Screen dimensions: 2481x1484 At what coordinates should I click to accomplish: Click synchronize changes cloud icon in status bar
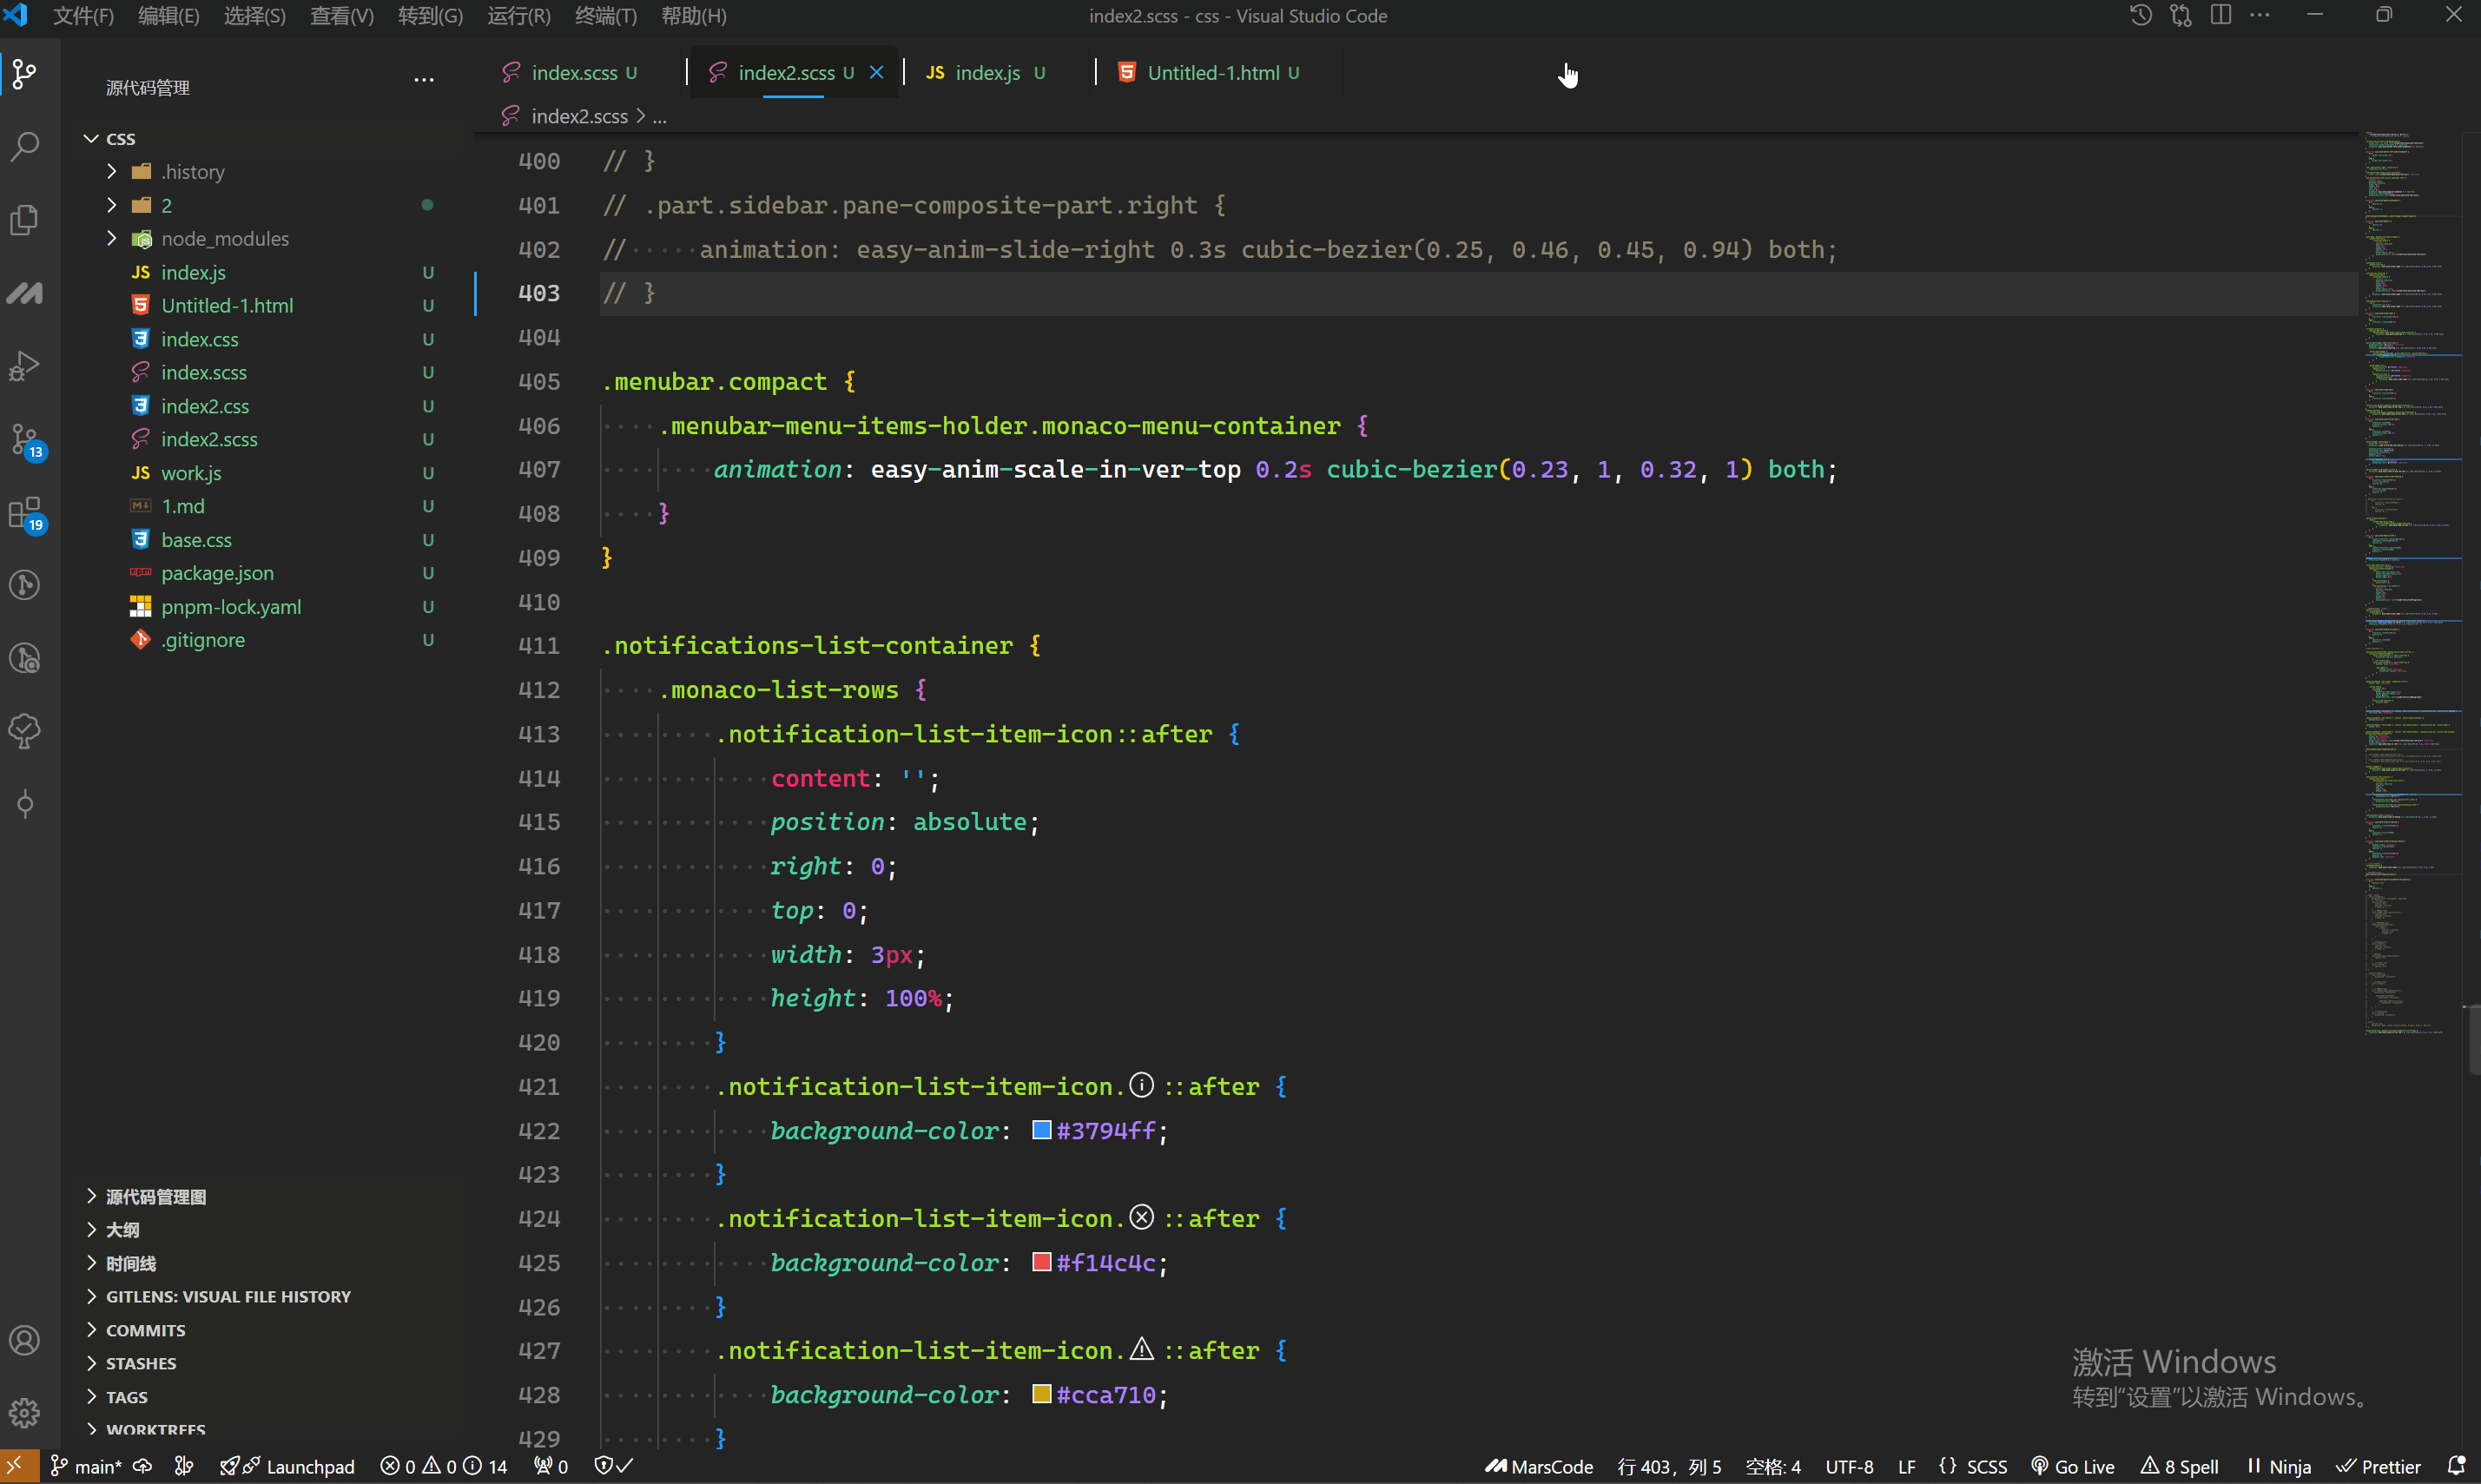coord(143,1466)
